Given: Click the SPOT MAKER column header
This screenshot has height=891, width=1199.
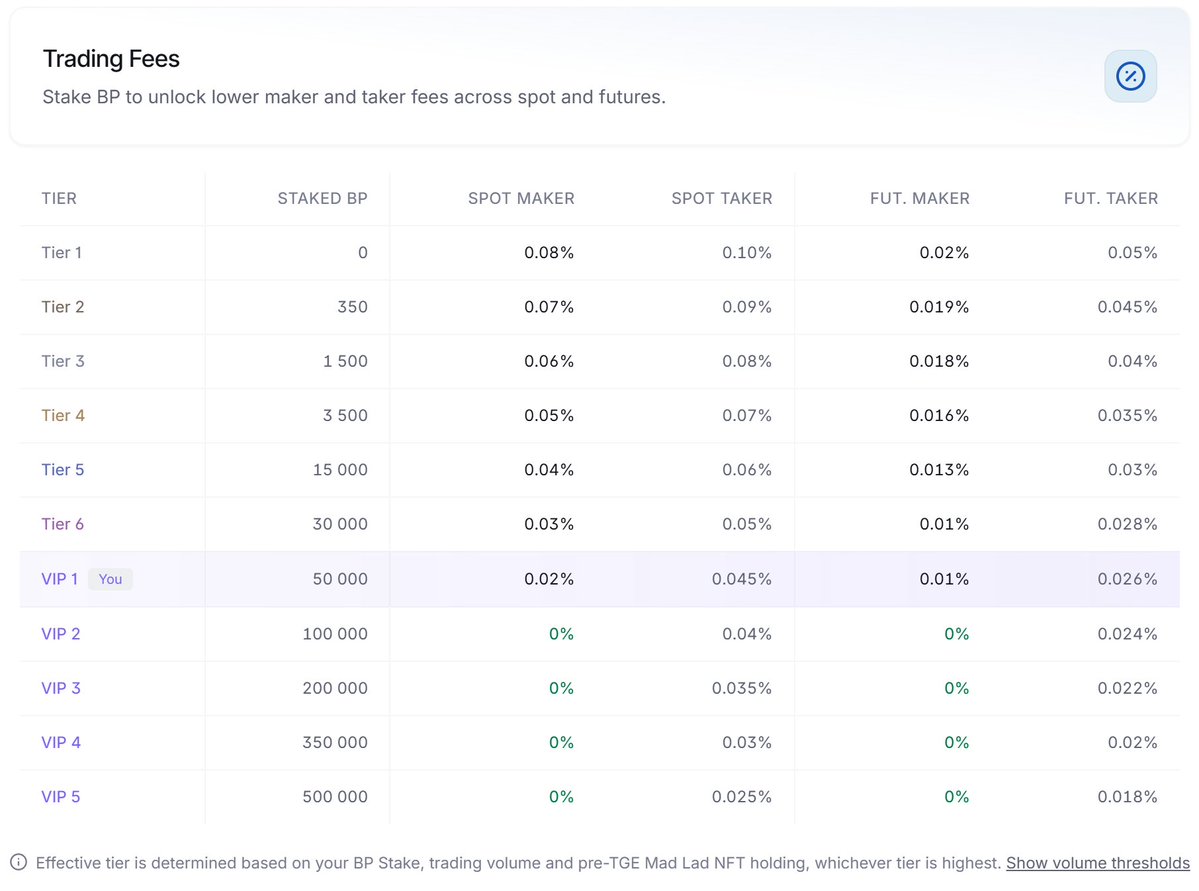Looking at the screenshot, I should pos(521,198).
